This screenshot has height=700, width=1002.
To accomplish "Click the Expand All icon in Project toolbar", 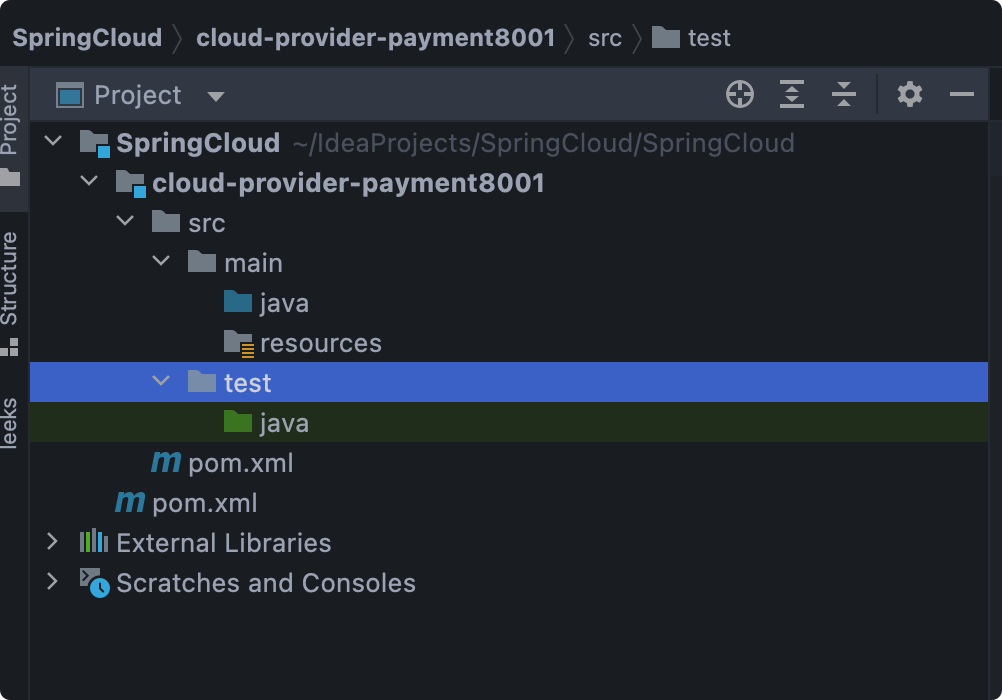I will pyautogui.click(x=791, y=95).
